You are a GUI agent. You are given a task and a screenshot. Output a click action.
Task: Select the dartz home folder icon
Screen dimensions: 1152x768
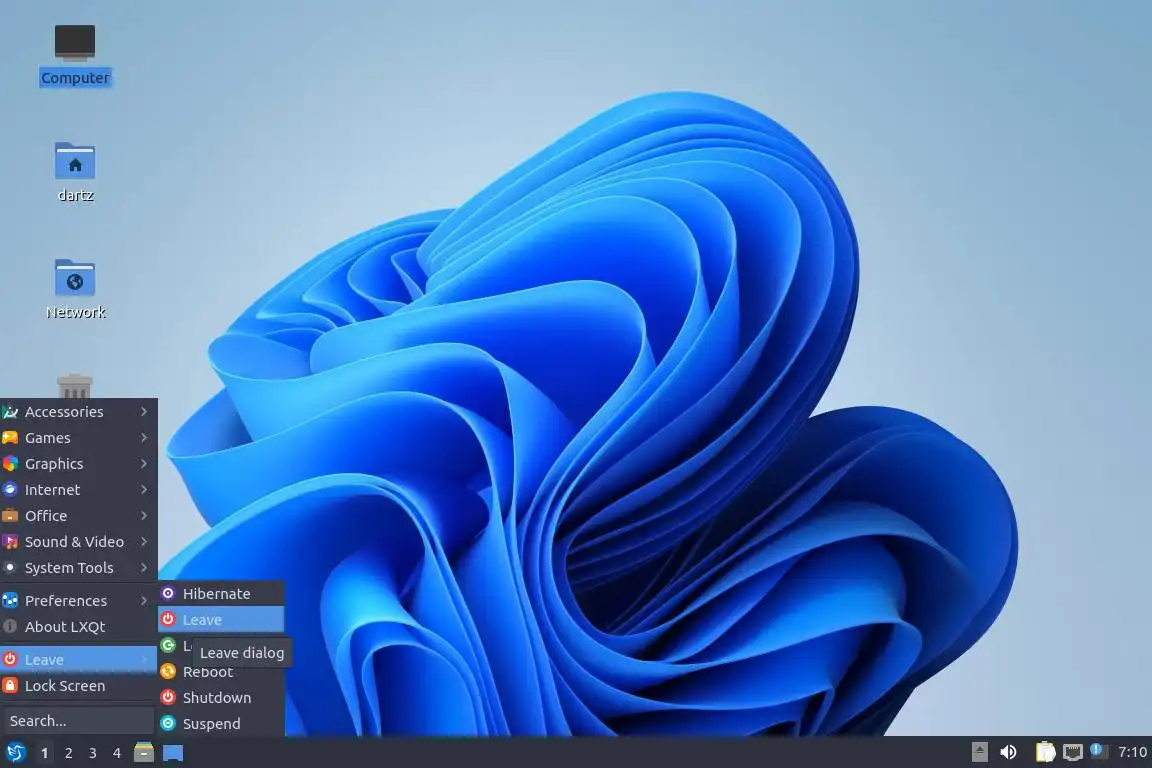(x=75, y=161)
